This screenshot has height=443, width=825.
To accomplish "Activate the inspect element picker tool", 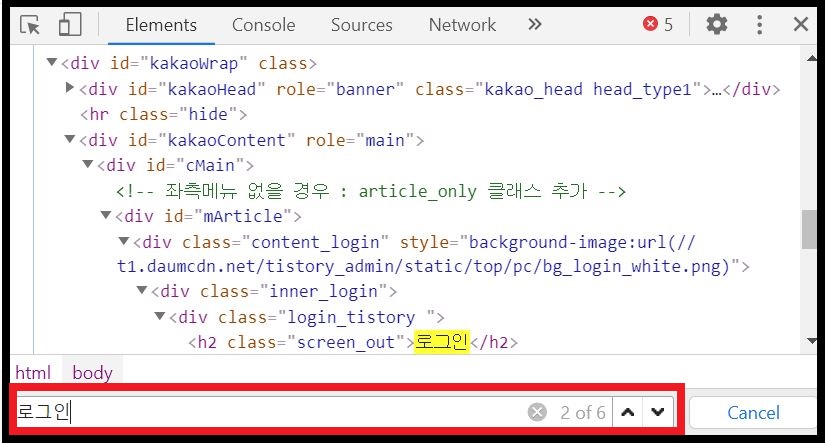I will pyautogui.click(x=30, y=25).
